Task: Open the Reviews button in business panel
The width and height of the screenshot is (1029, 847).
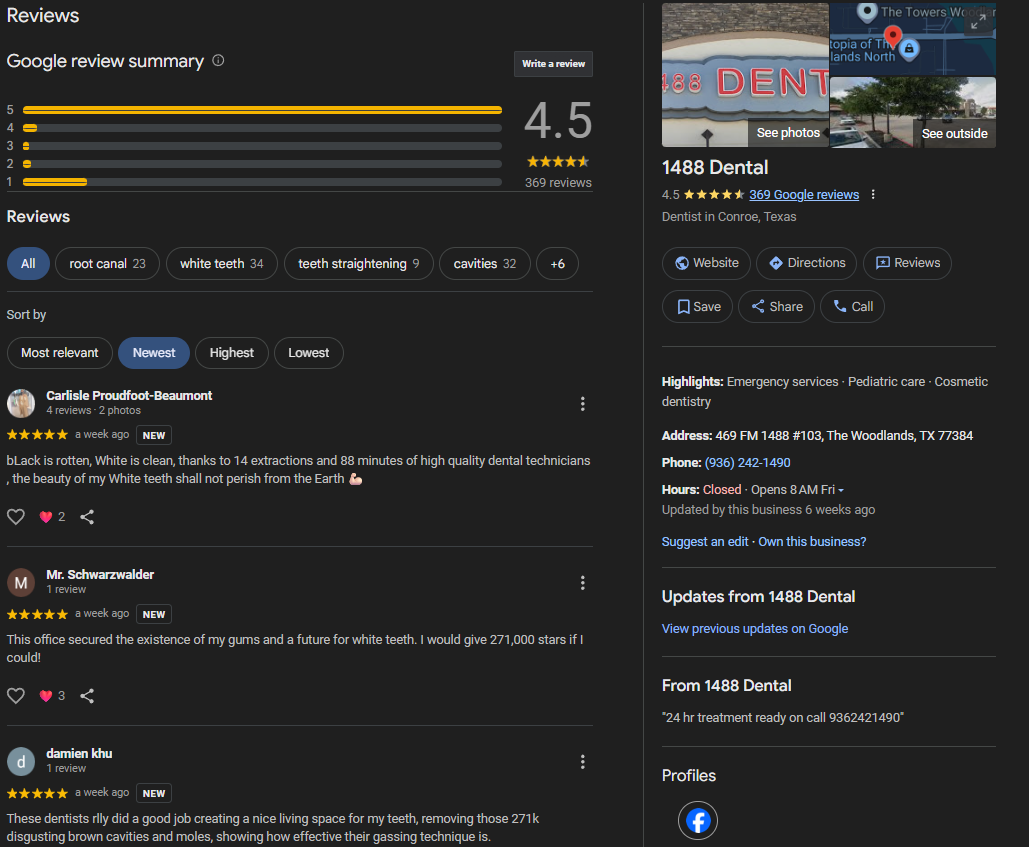Action: [x=908, y=263]
